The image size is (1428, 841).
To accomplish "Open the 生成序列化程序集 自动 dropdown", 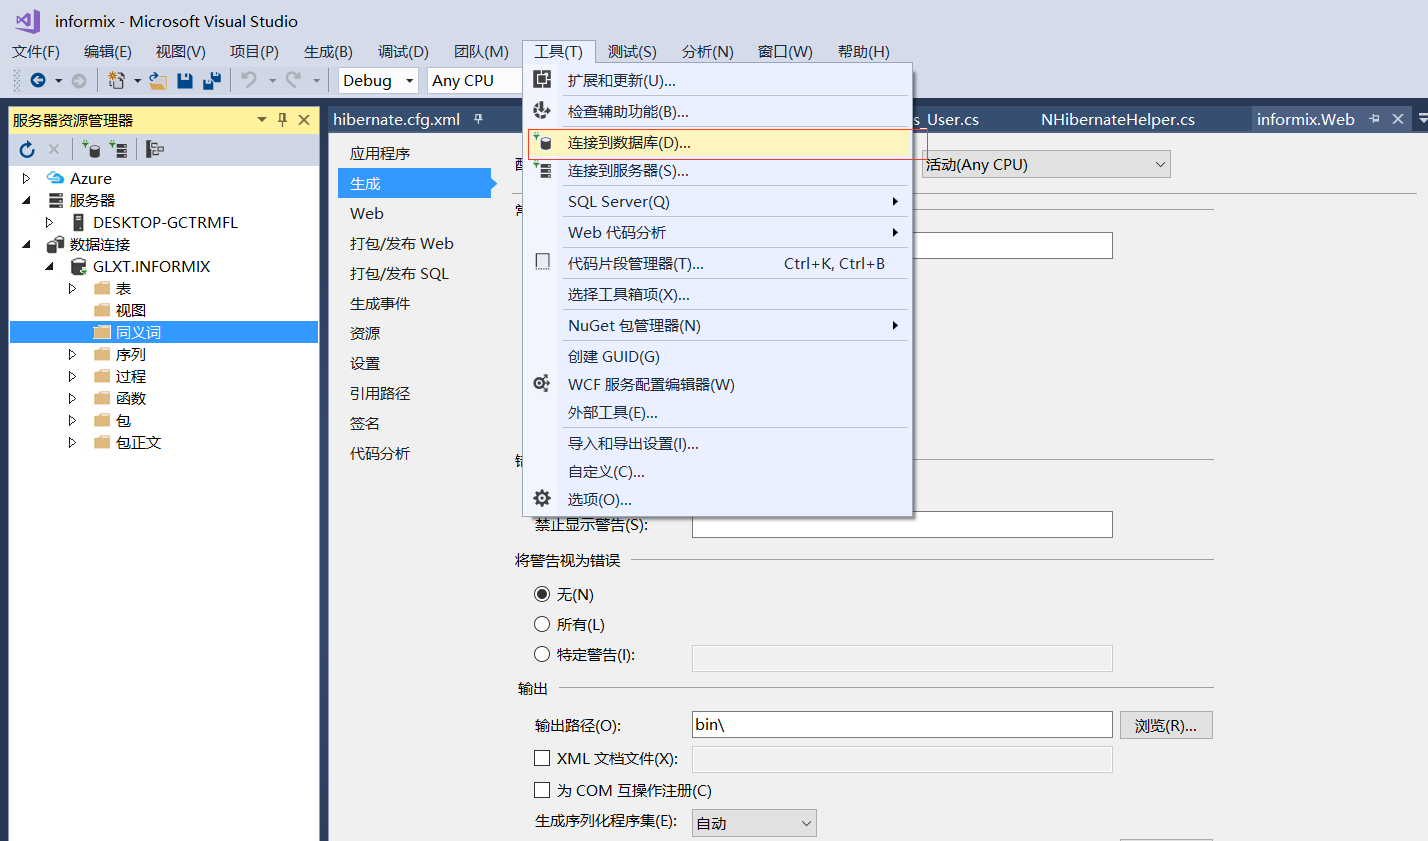I will (x=754, y=823).
